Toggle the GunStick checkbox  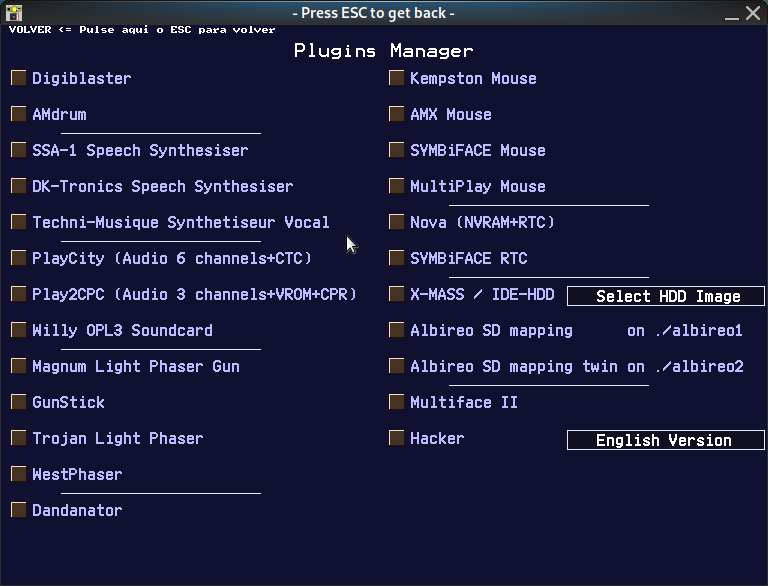[x=19, y=402]
